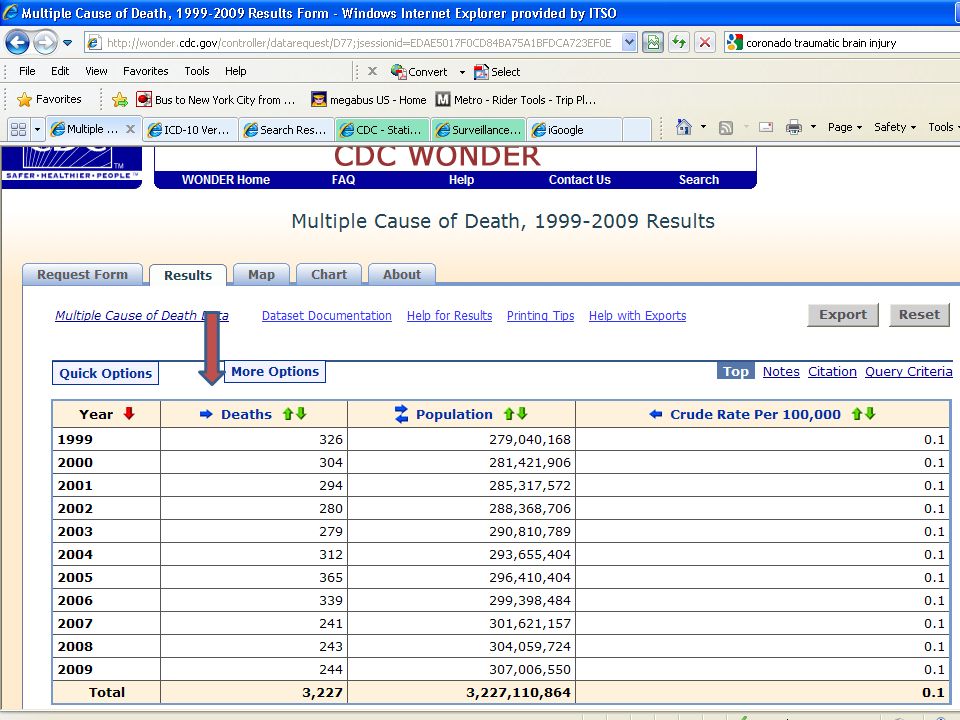960x720 pixels.
Task: Click the Home house icon
Action: pos(683,127)
